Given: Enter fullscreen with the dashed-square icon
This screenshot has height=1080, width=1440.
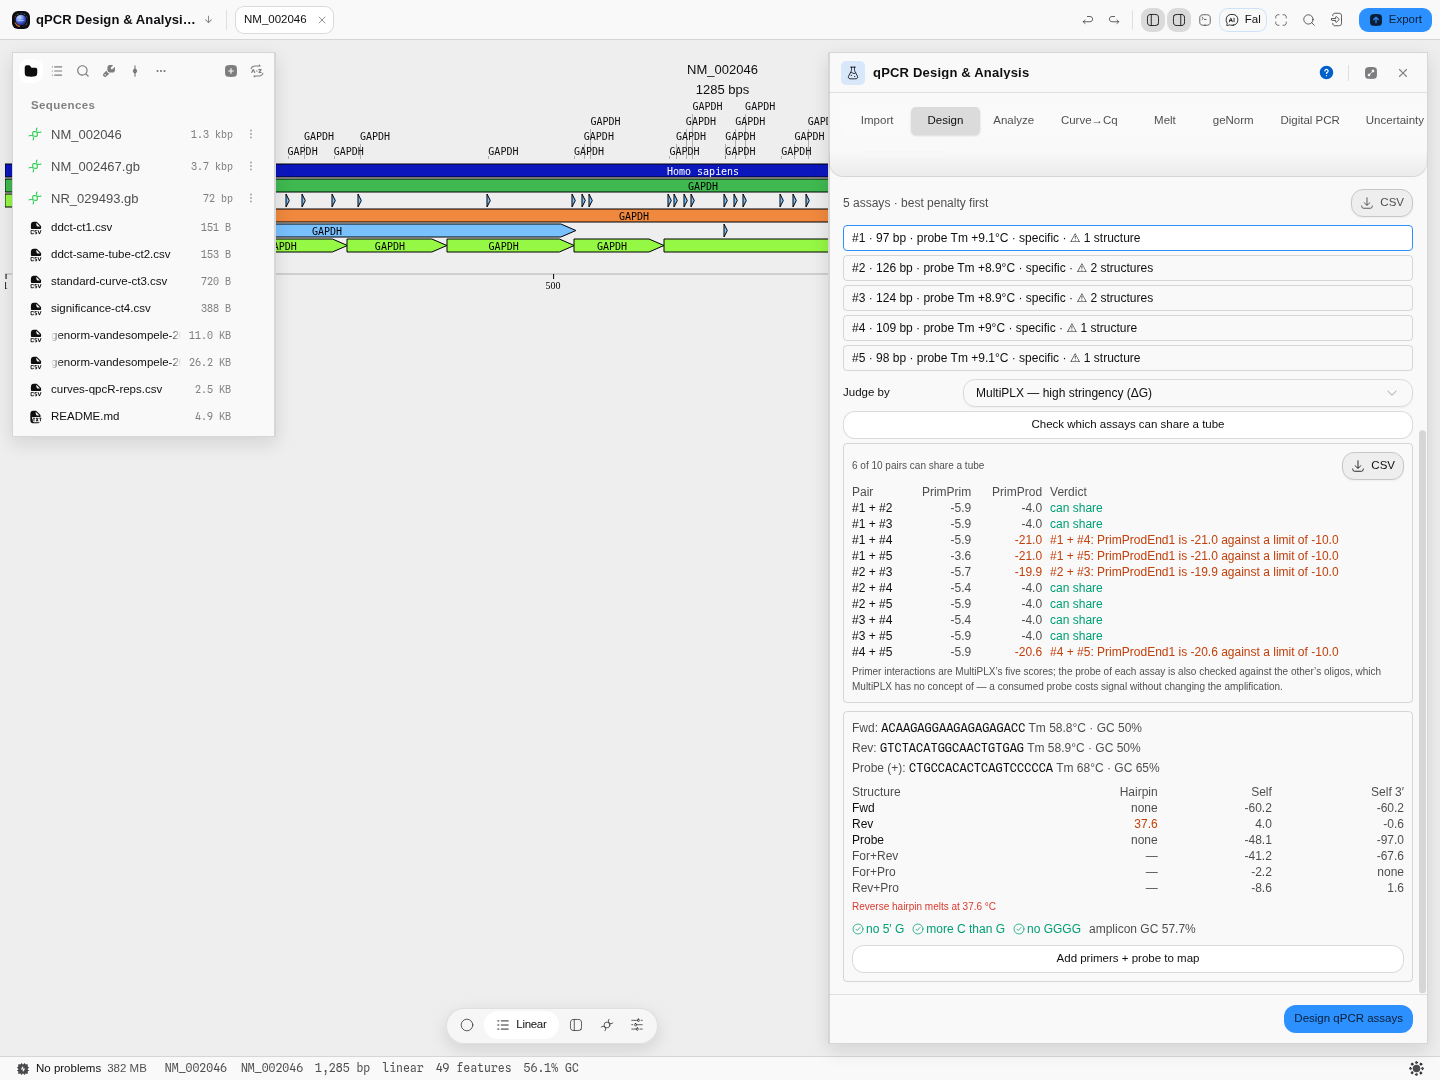Looking at the screenshot, I should [x=1281, y=20].
